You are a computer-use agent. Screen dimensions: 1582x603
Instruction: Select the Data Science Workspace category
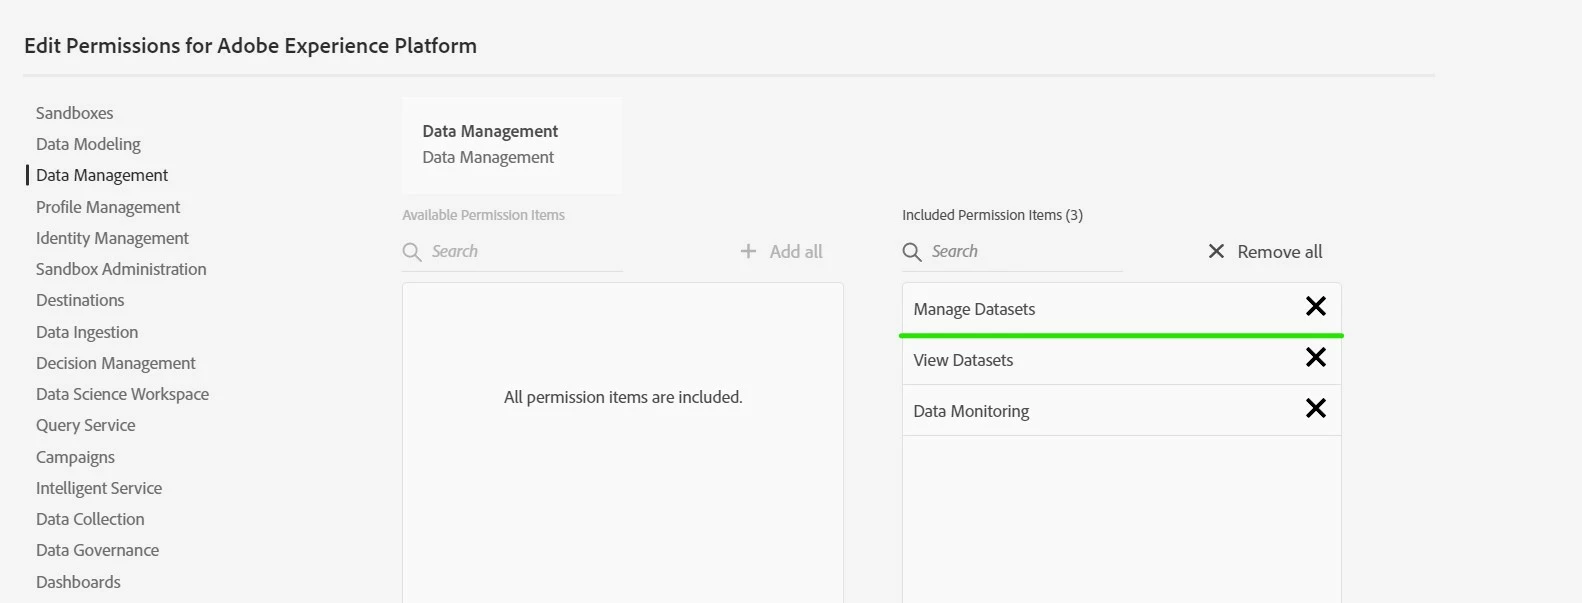pos(122,394)
